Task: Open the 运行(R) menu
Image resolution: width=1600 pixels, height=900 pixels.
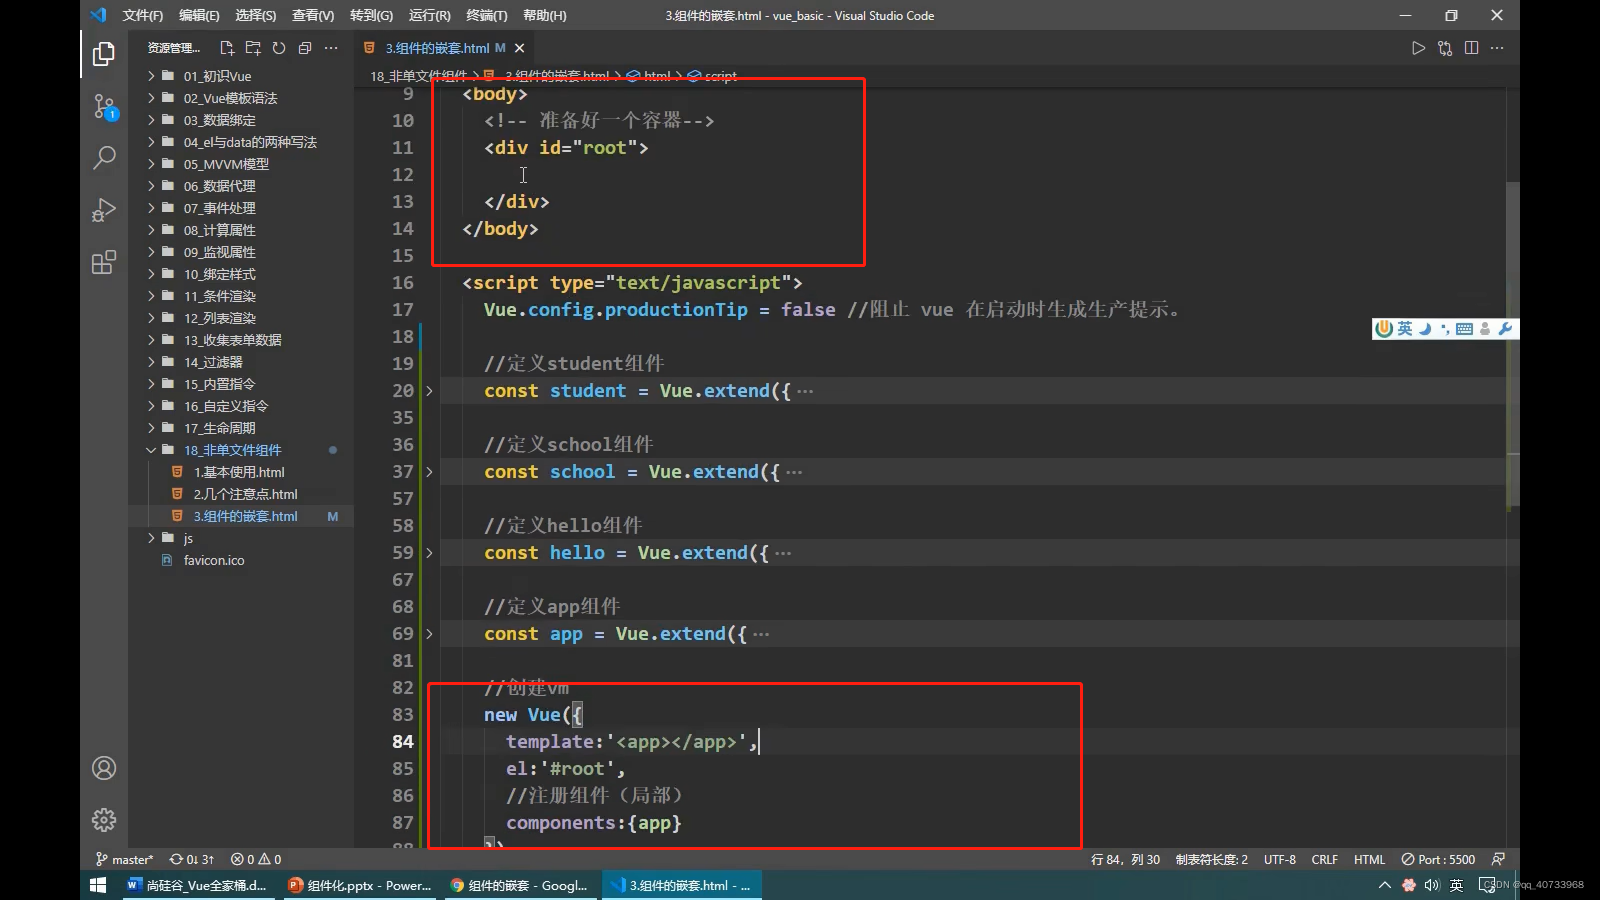Action: [430, 15]
